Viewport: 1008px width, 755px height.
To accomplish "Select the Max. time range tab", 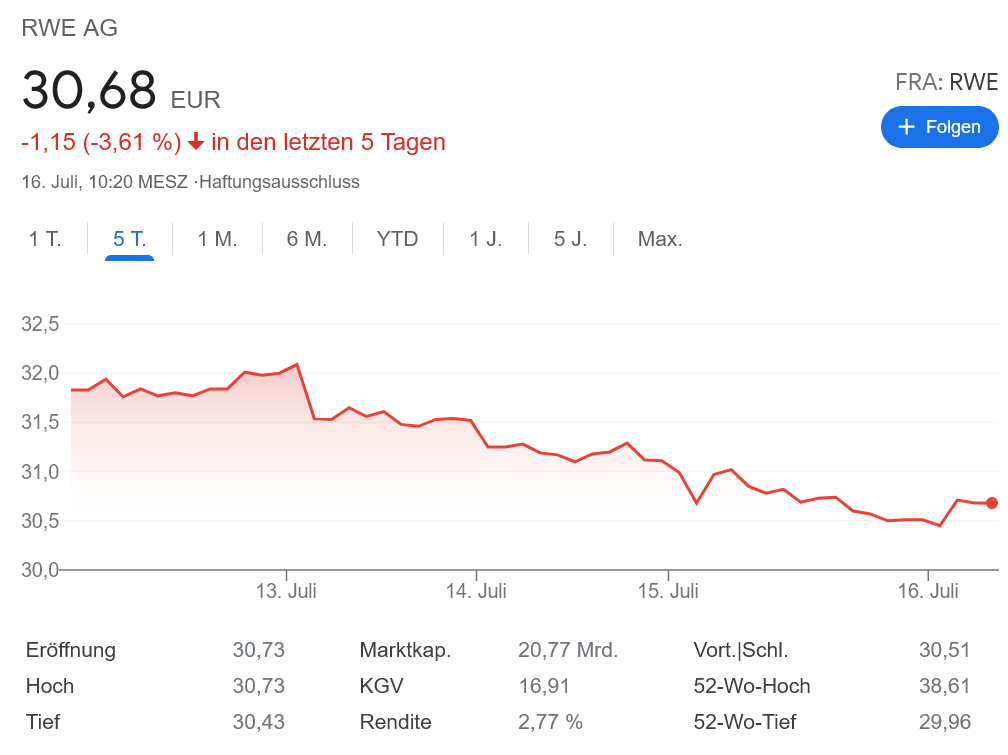I will click(x=660, y=239).
